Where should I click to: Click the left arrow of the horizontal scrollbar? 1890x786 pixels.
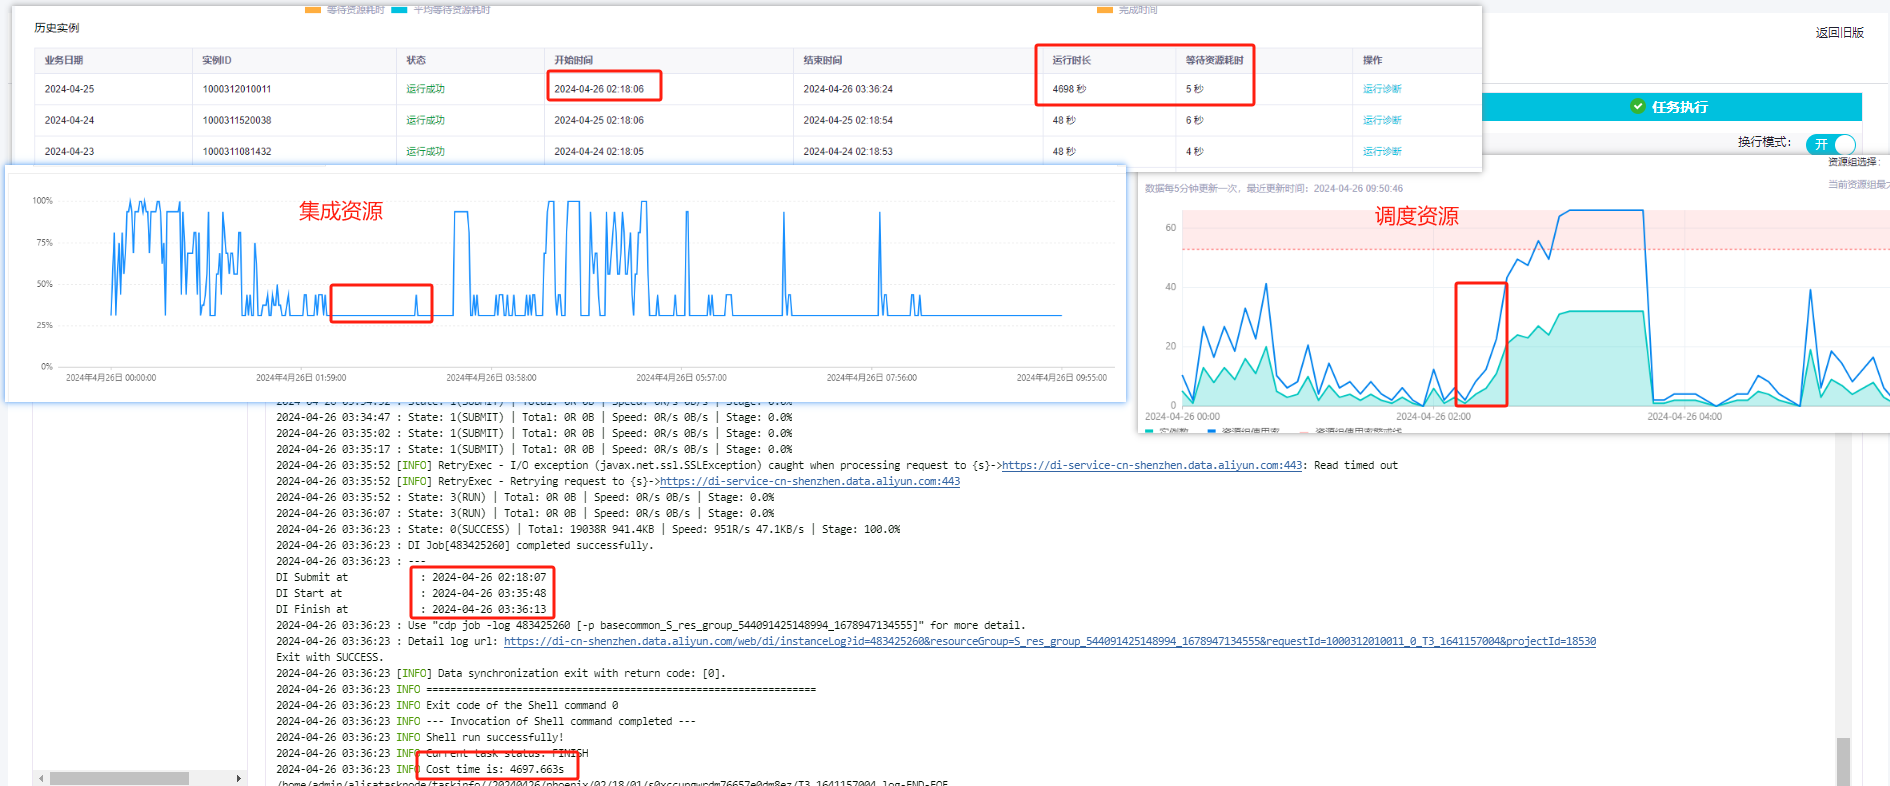tap(41, 778)
